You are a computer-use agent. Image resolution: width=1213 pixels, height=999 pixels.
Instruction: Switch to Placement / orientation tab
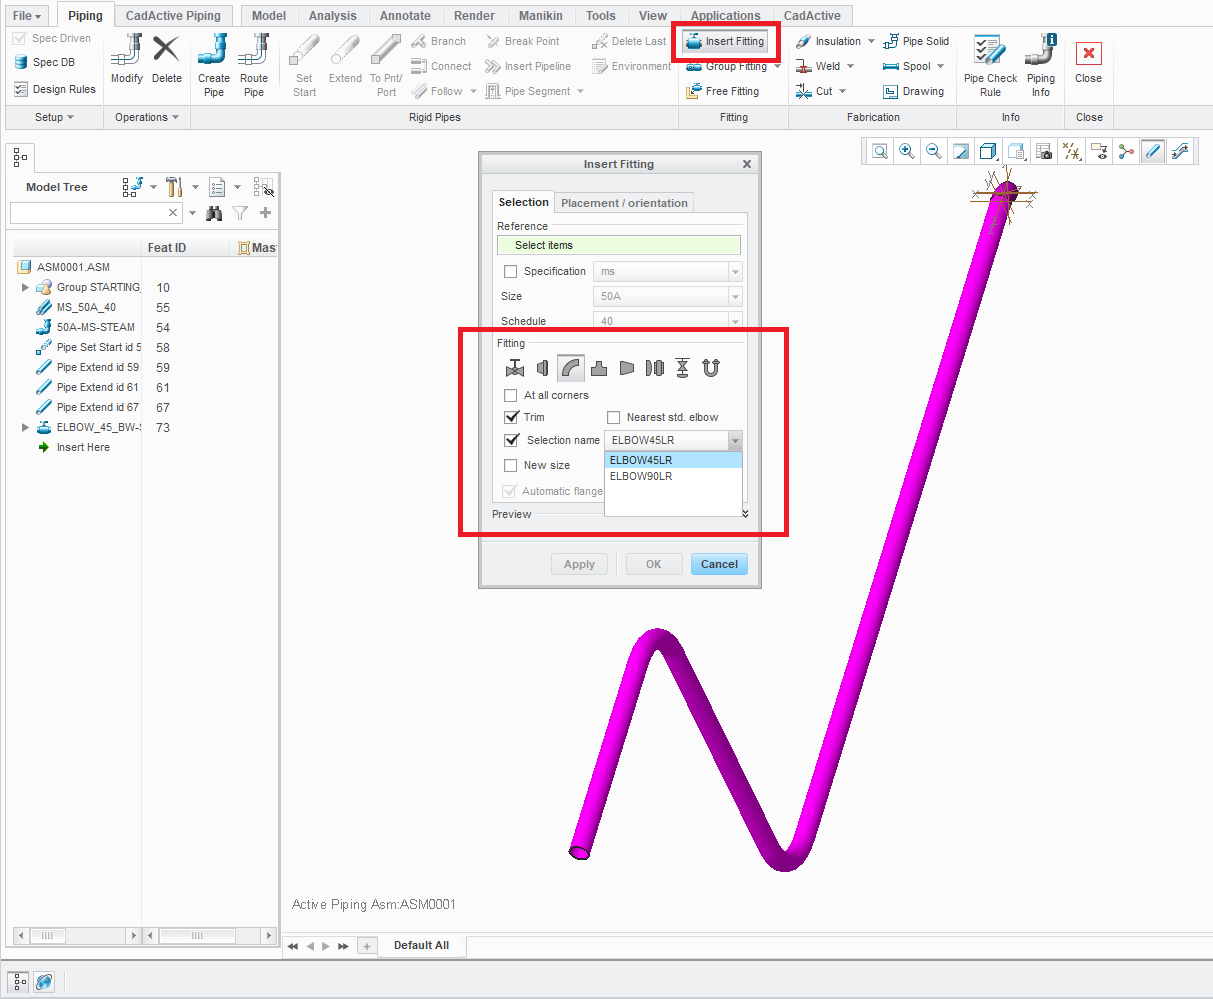coord(624,203)
